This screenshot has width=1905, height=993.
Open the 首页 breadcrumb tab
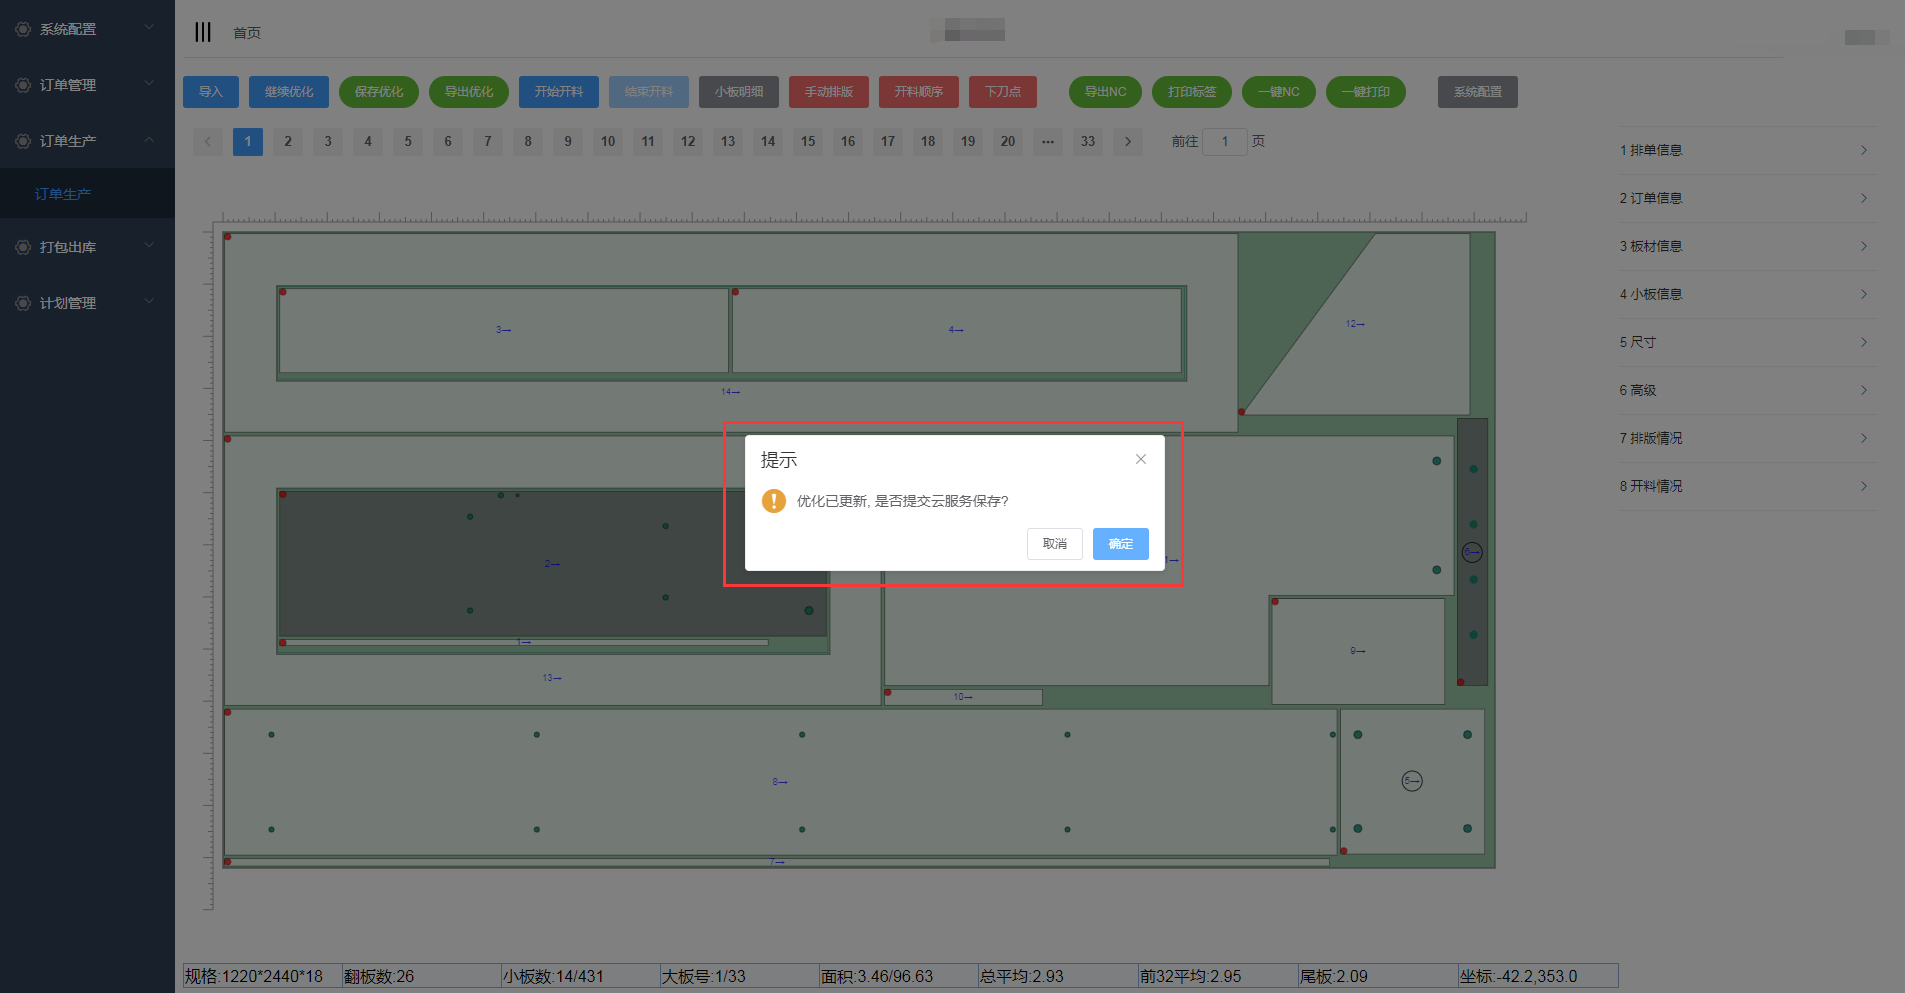coord(247,33)
